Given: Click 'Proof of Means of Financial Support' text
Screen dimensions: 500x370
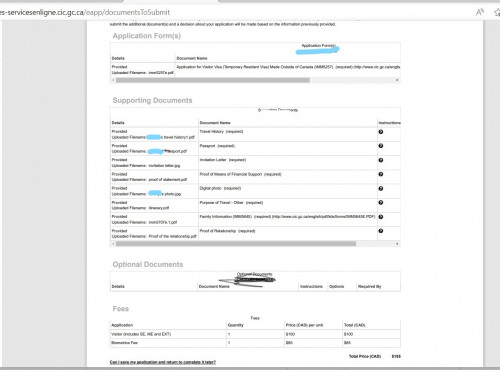Looking at the screenshot, I should click(x=231, y=174).
